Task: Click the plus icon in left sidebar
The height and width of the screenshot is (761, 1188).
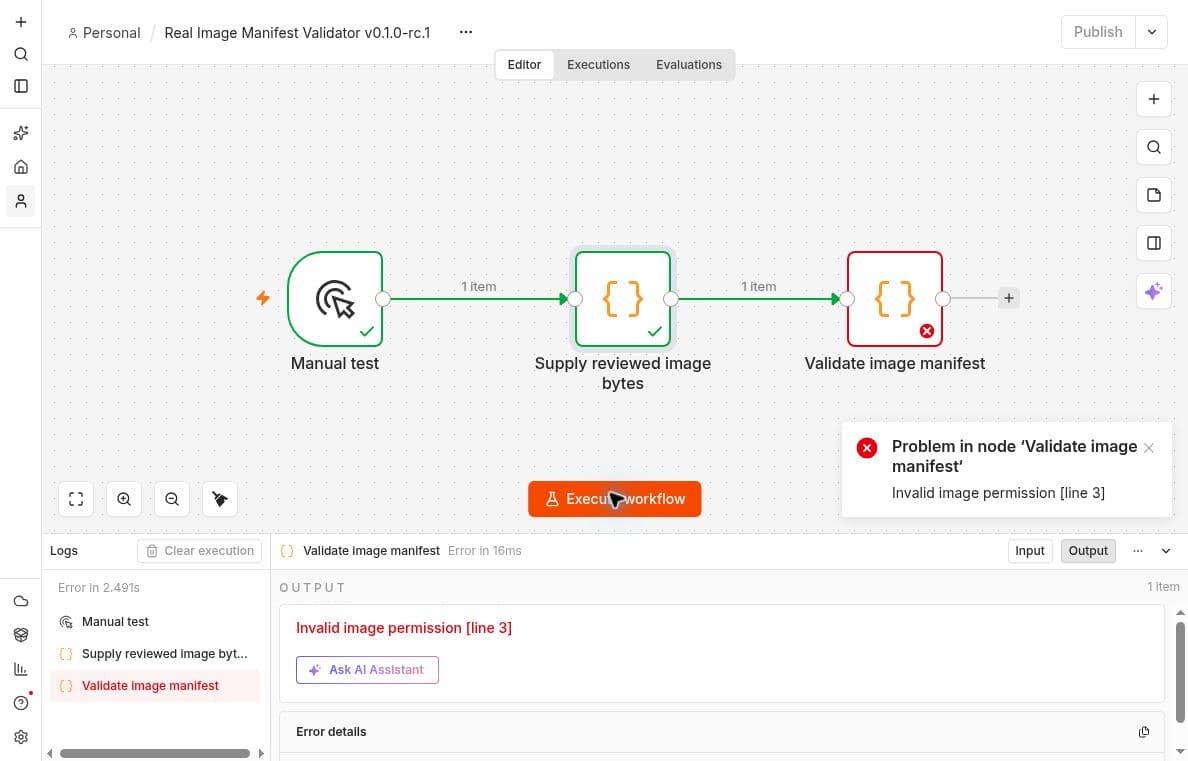Action: click(x=21, y=22)
